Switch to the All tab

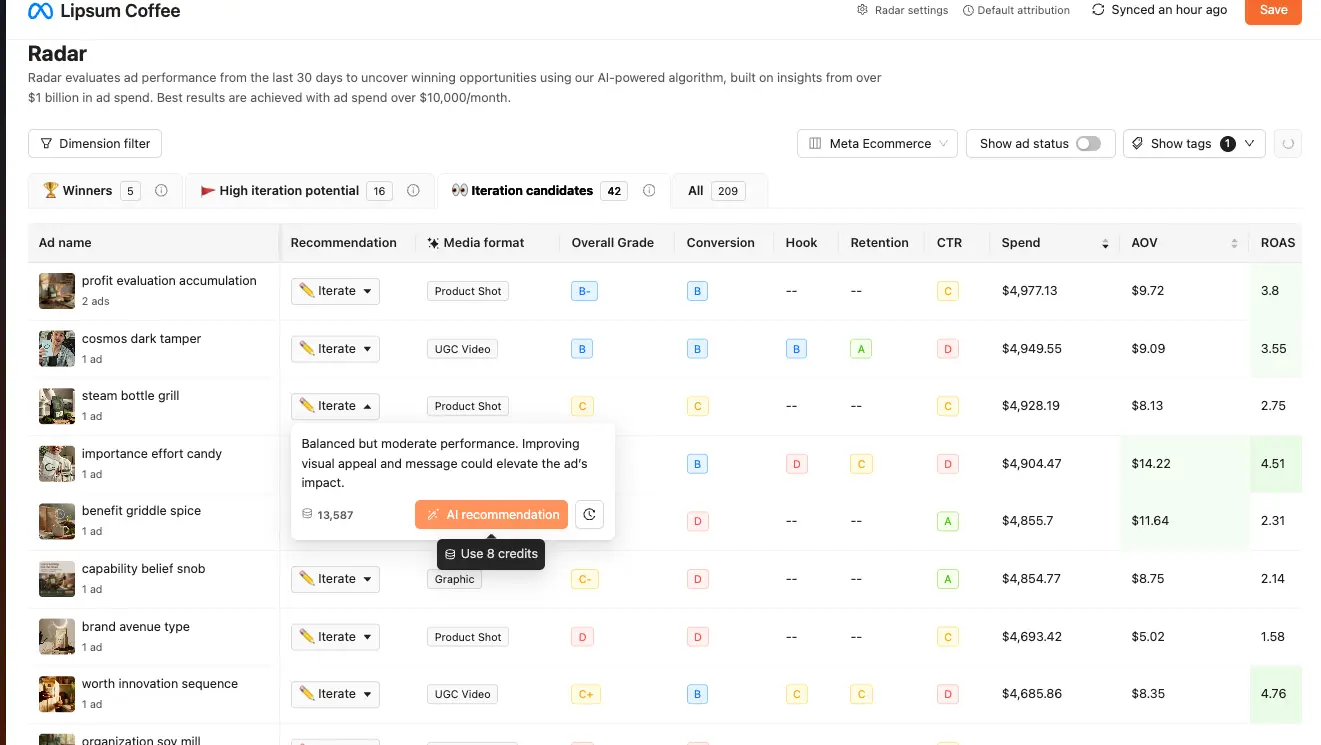pyautogui.click(x=716, y=191)
